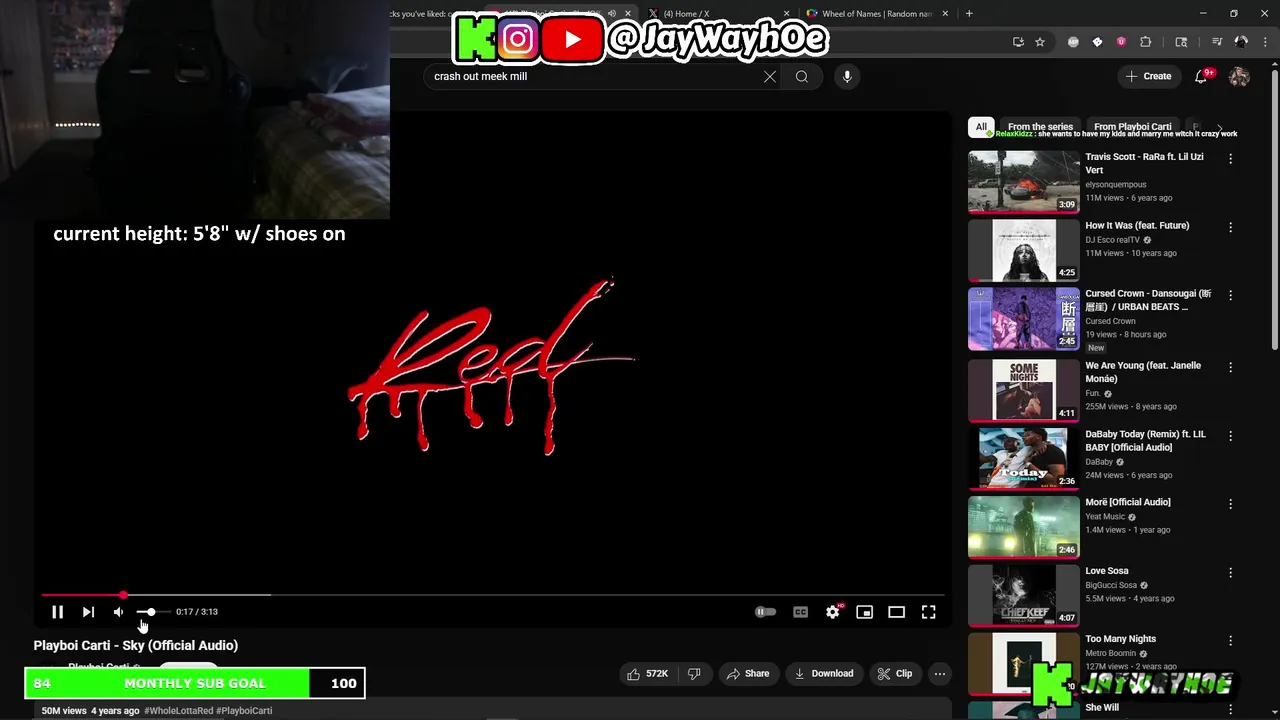Open options for Love Sosa

[1230, 573]
